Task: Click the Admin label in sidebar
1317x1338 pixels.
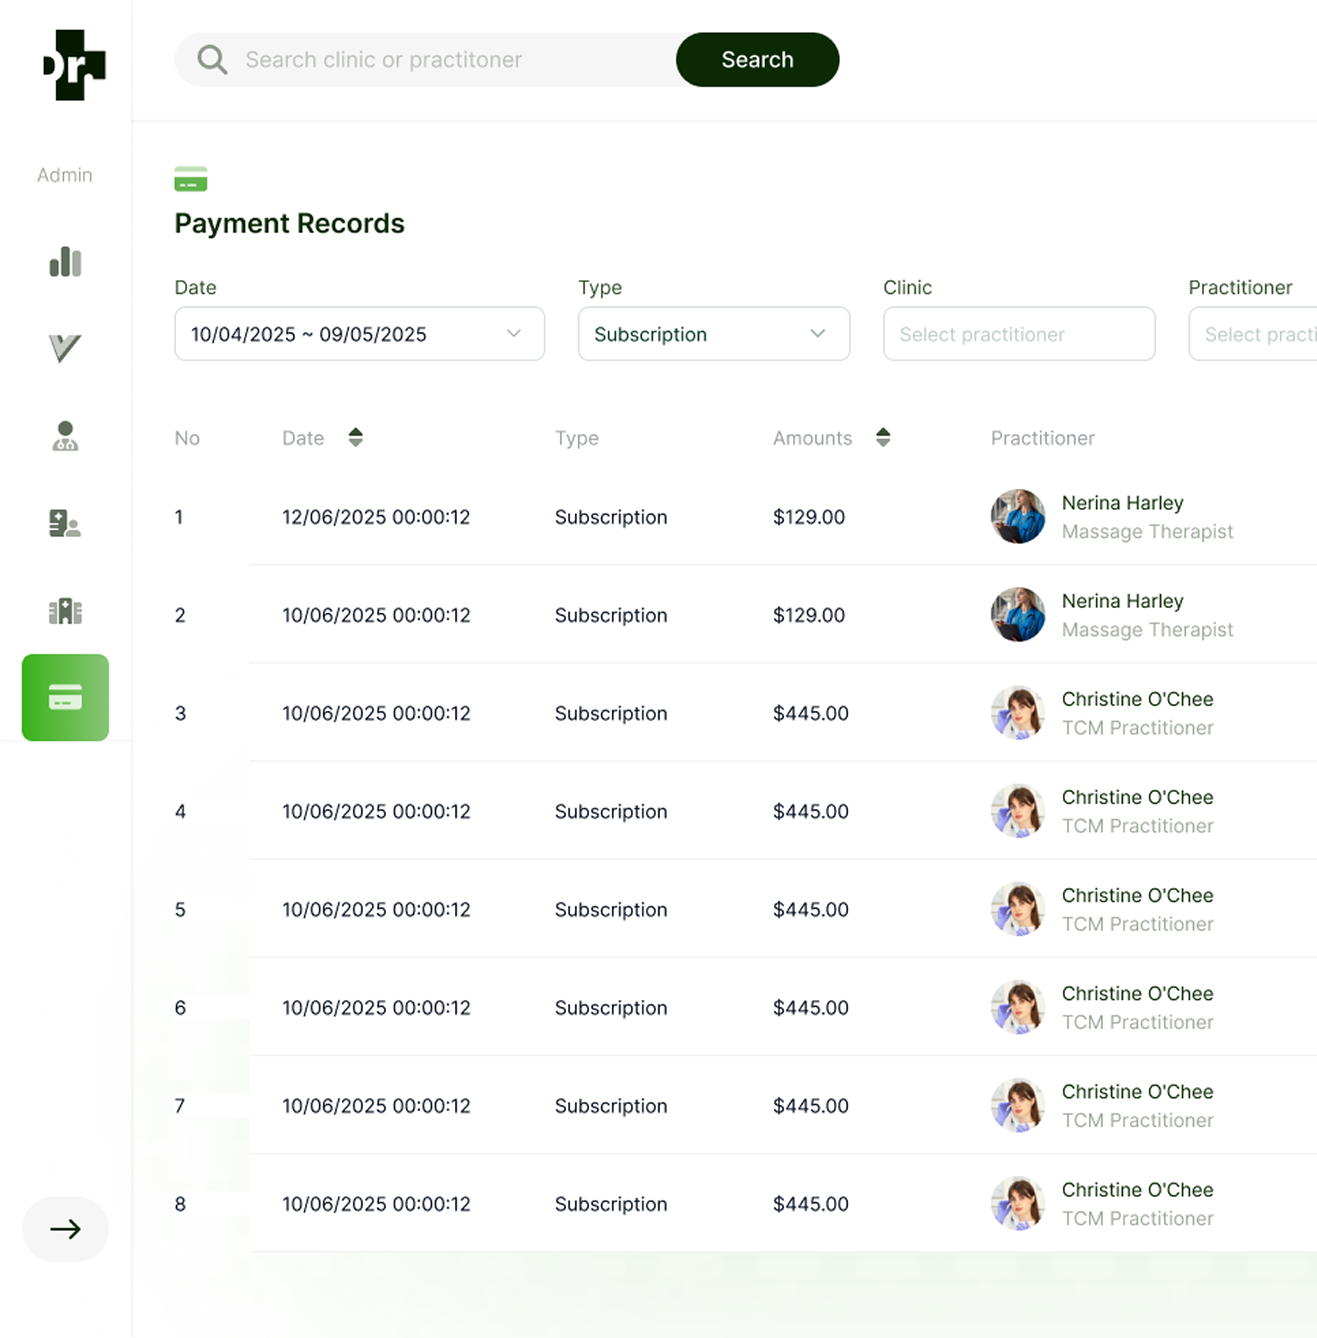Action: click(65, 175)
